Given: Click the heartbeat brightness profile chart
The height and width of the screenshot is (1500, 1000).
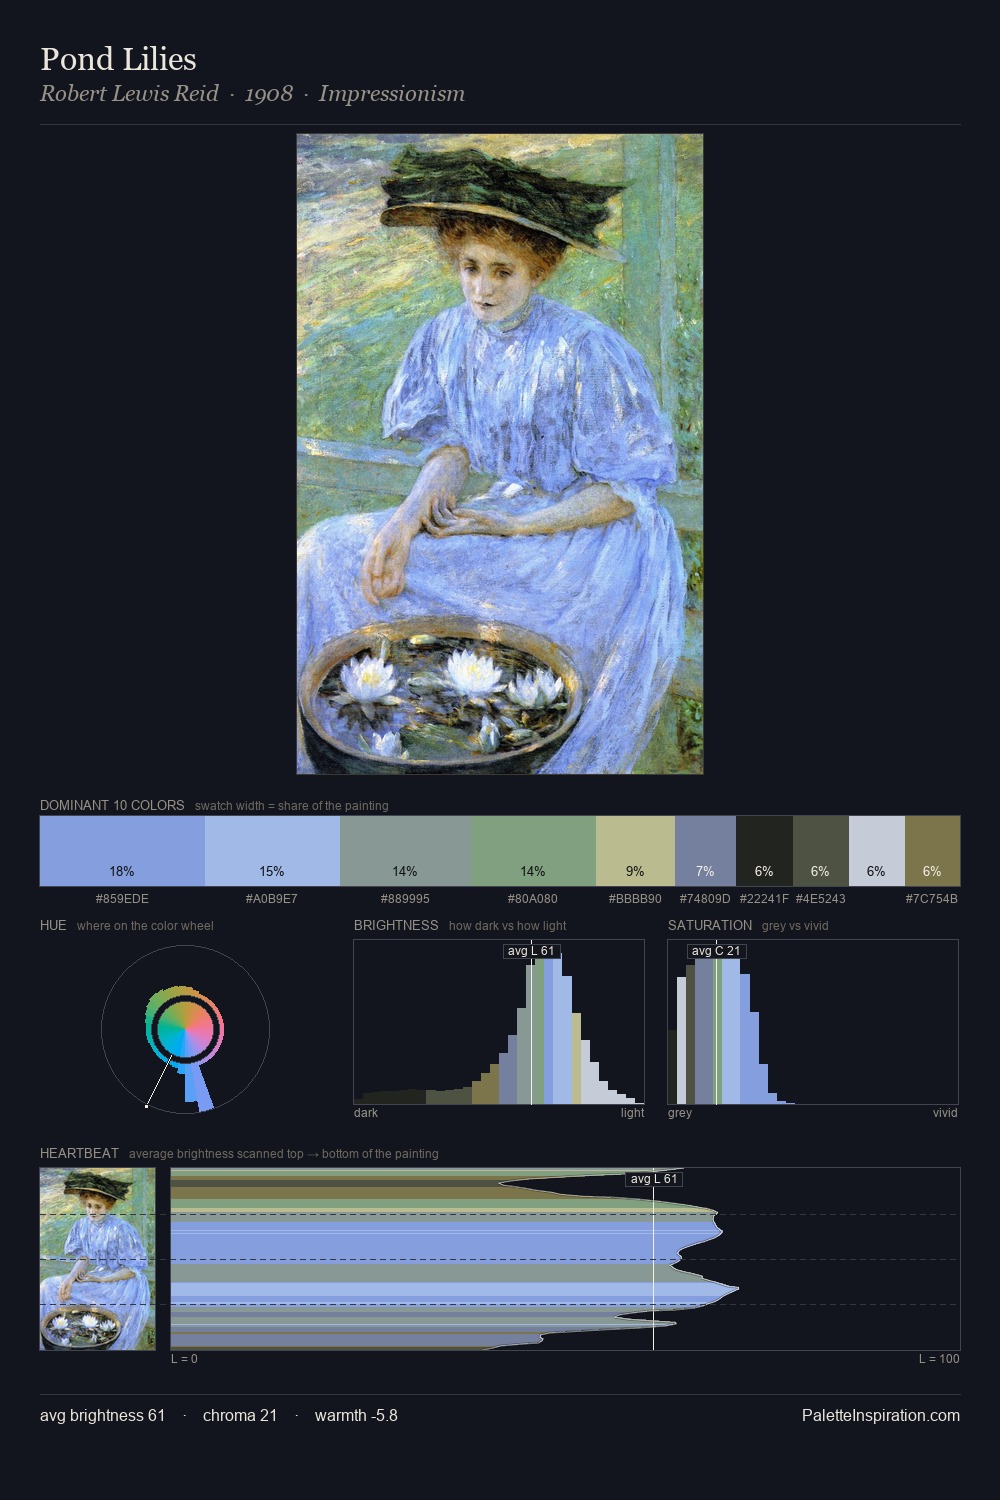Looking at the screenshot, I should (x=565, y=1259).
